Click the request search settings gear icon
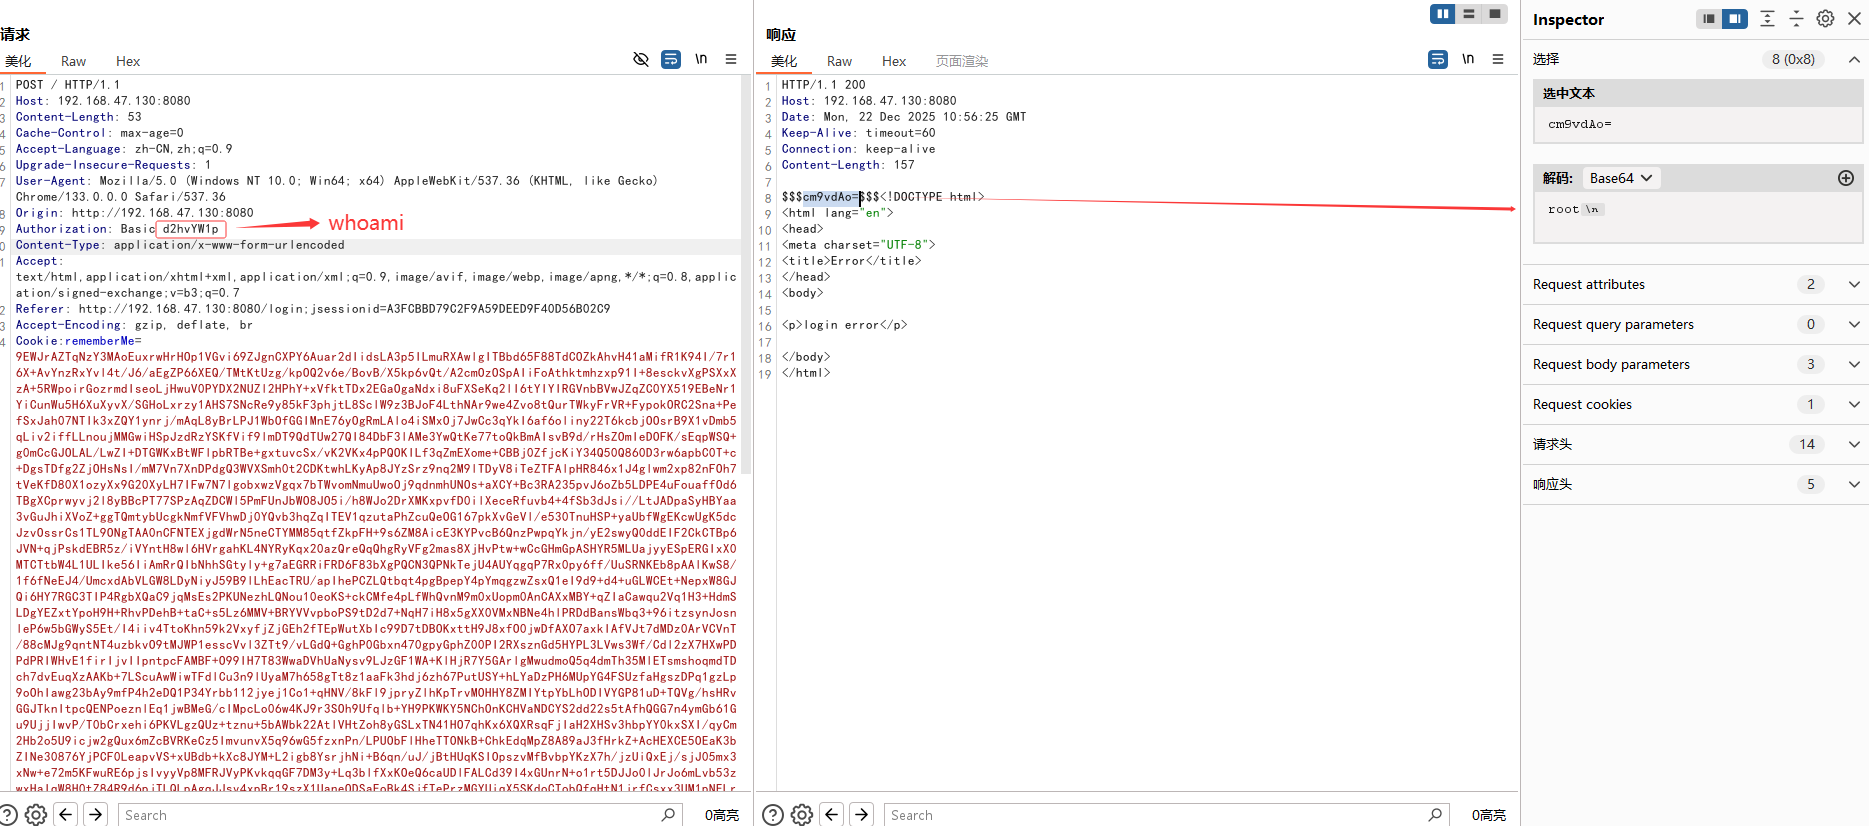Screen dimensions: 1869x826 36,815
